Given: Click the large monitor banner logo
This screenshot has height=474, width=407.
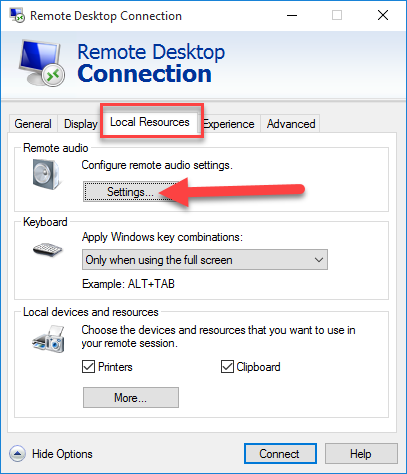Looking at the screenshot, I should coord(42,63).
